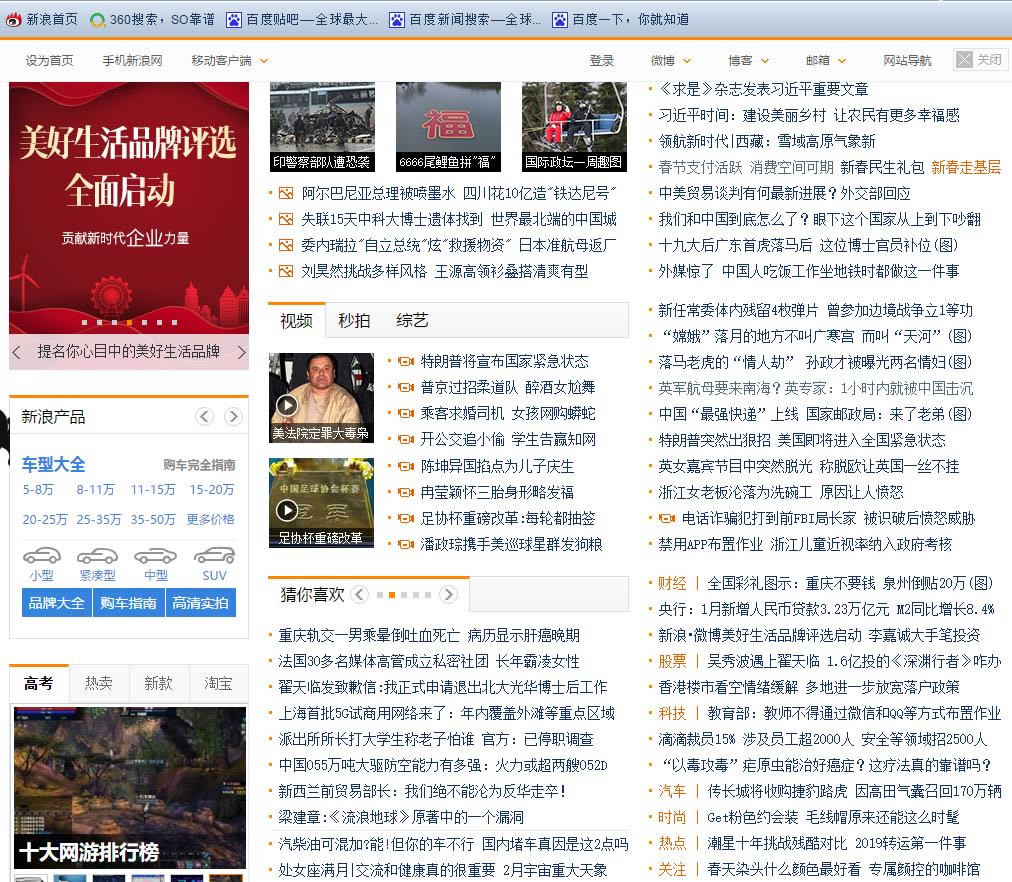Open the 新浪首页 bookmark

(x=42, y=19)
